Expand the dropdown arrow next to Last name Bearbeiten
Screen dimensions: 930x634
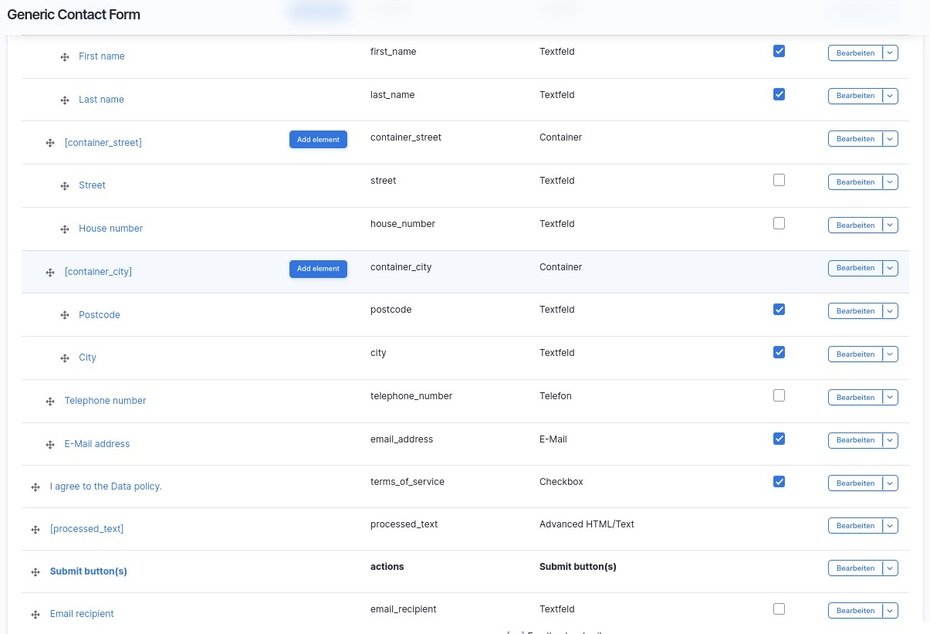point(890,96)
